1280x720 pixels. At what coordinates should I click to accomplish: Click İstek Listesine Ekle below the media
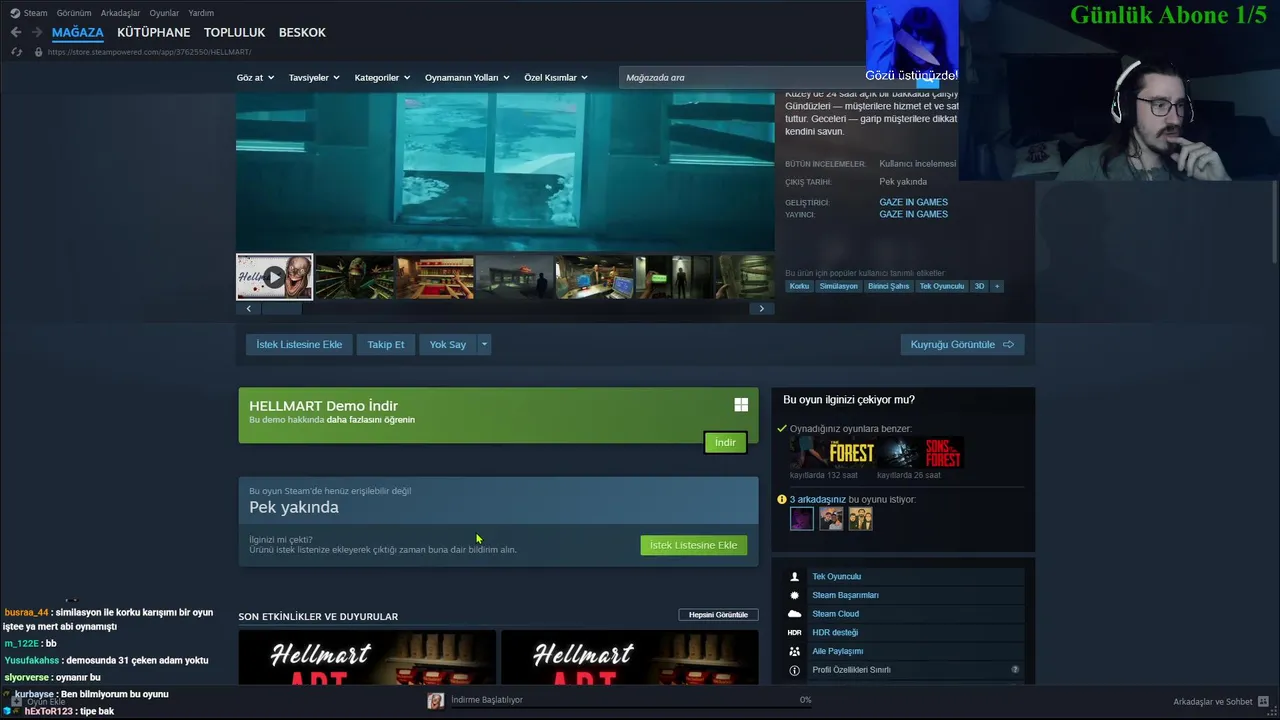299,344
